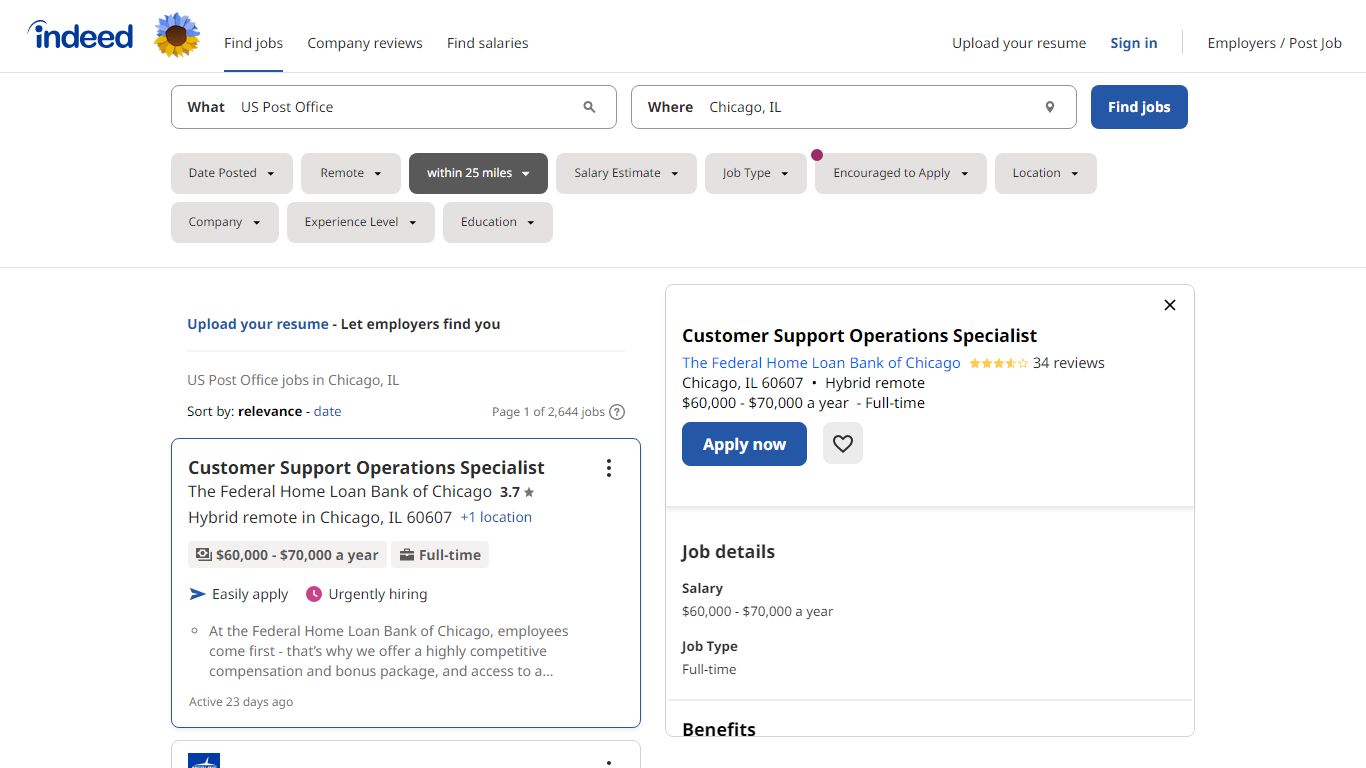Click the Upload your resume header link

(x=1019, y=43)
